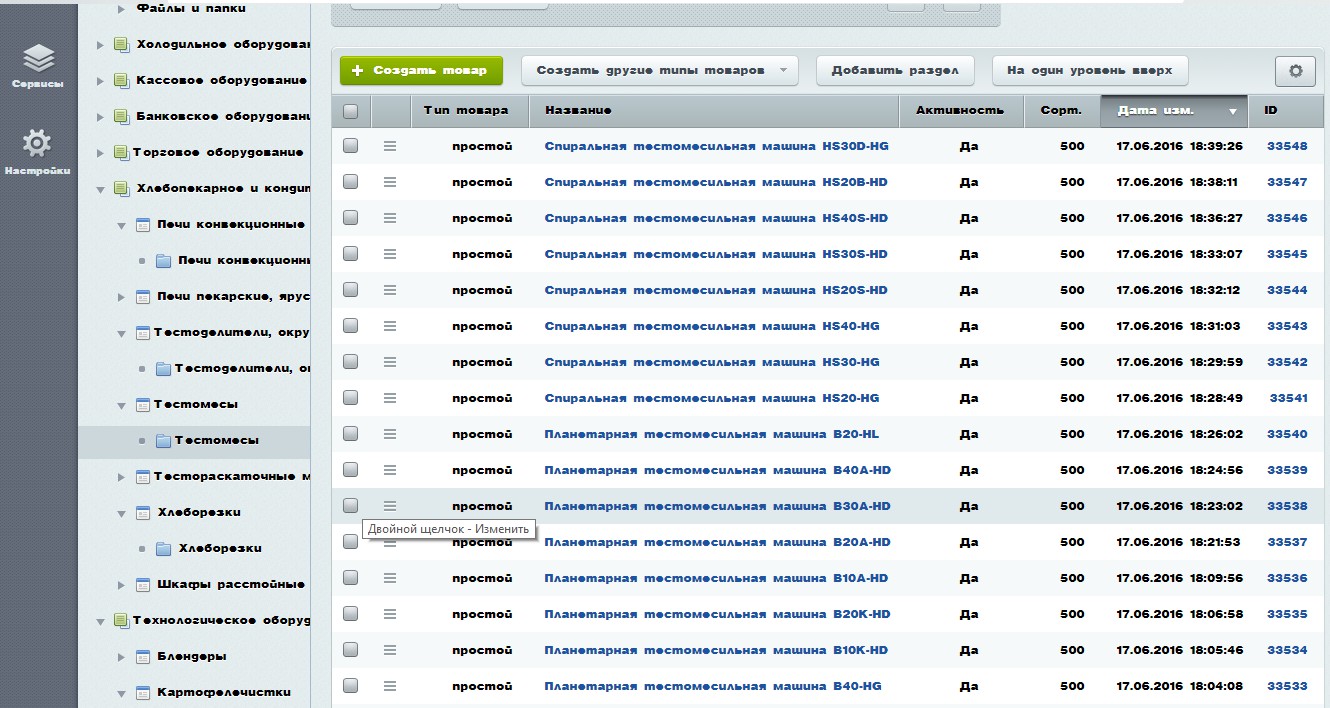Open product Спиральная тестомесильная машина HS30D-HG
1330x708 pixels.
click(716, 146)
